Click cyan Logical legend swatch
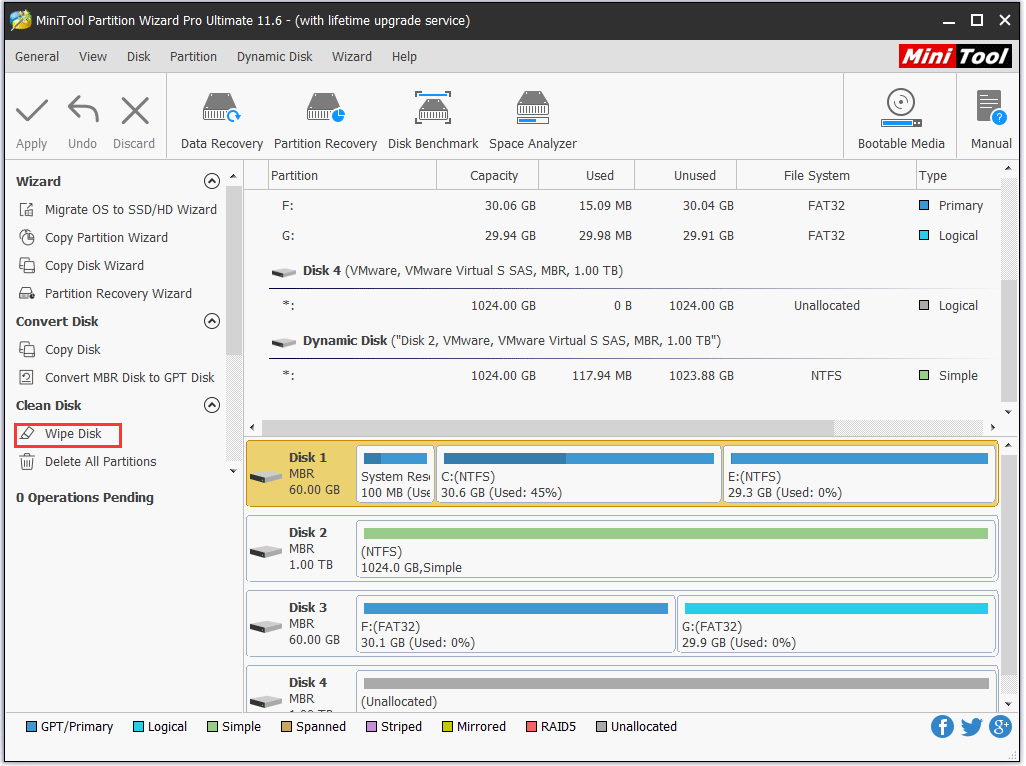The height and width of the screenshot is (766, 1026). [x=138, y=727]
